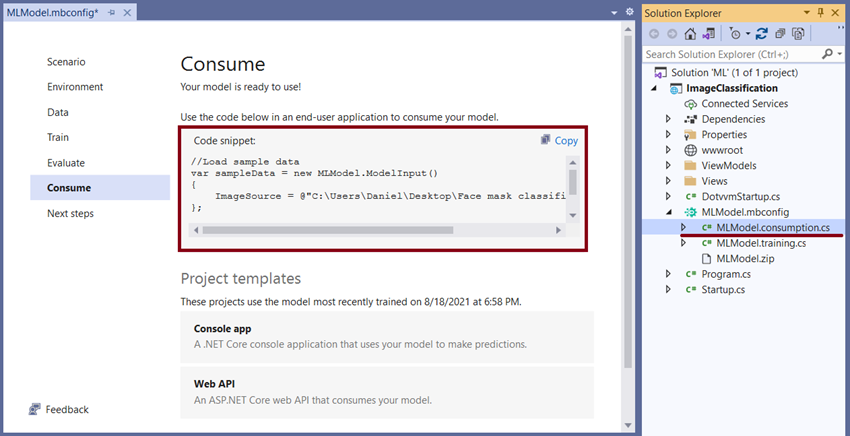850x436 pixels.
Task: Open the Pending Changes Filter dropdown arrow
Action: click(x=748, y=34)
